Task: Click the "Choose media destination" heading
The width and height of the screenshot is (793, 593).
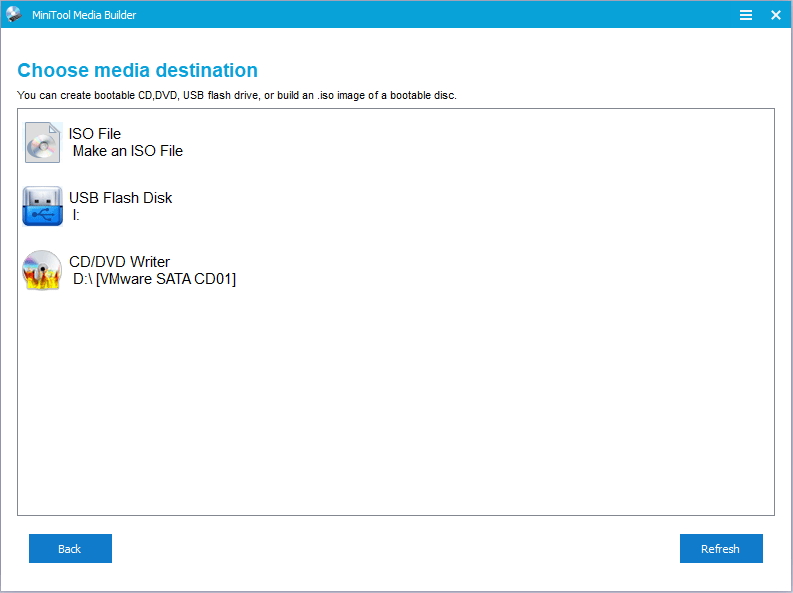Action: (x=138, y=70)
